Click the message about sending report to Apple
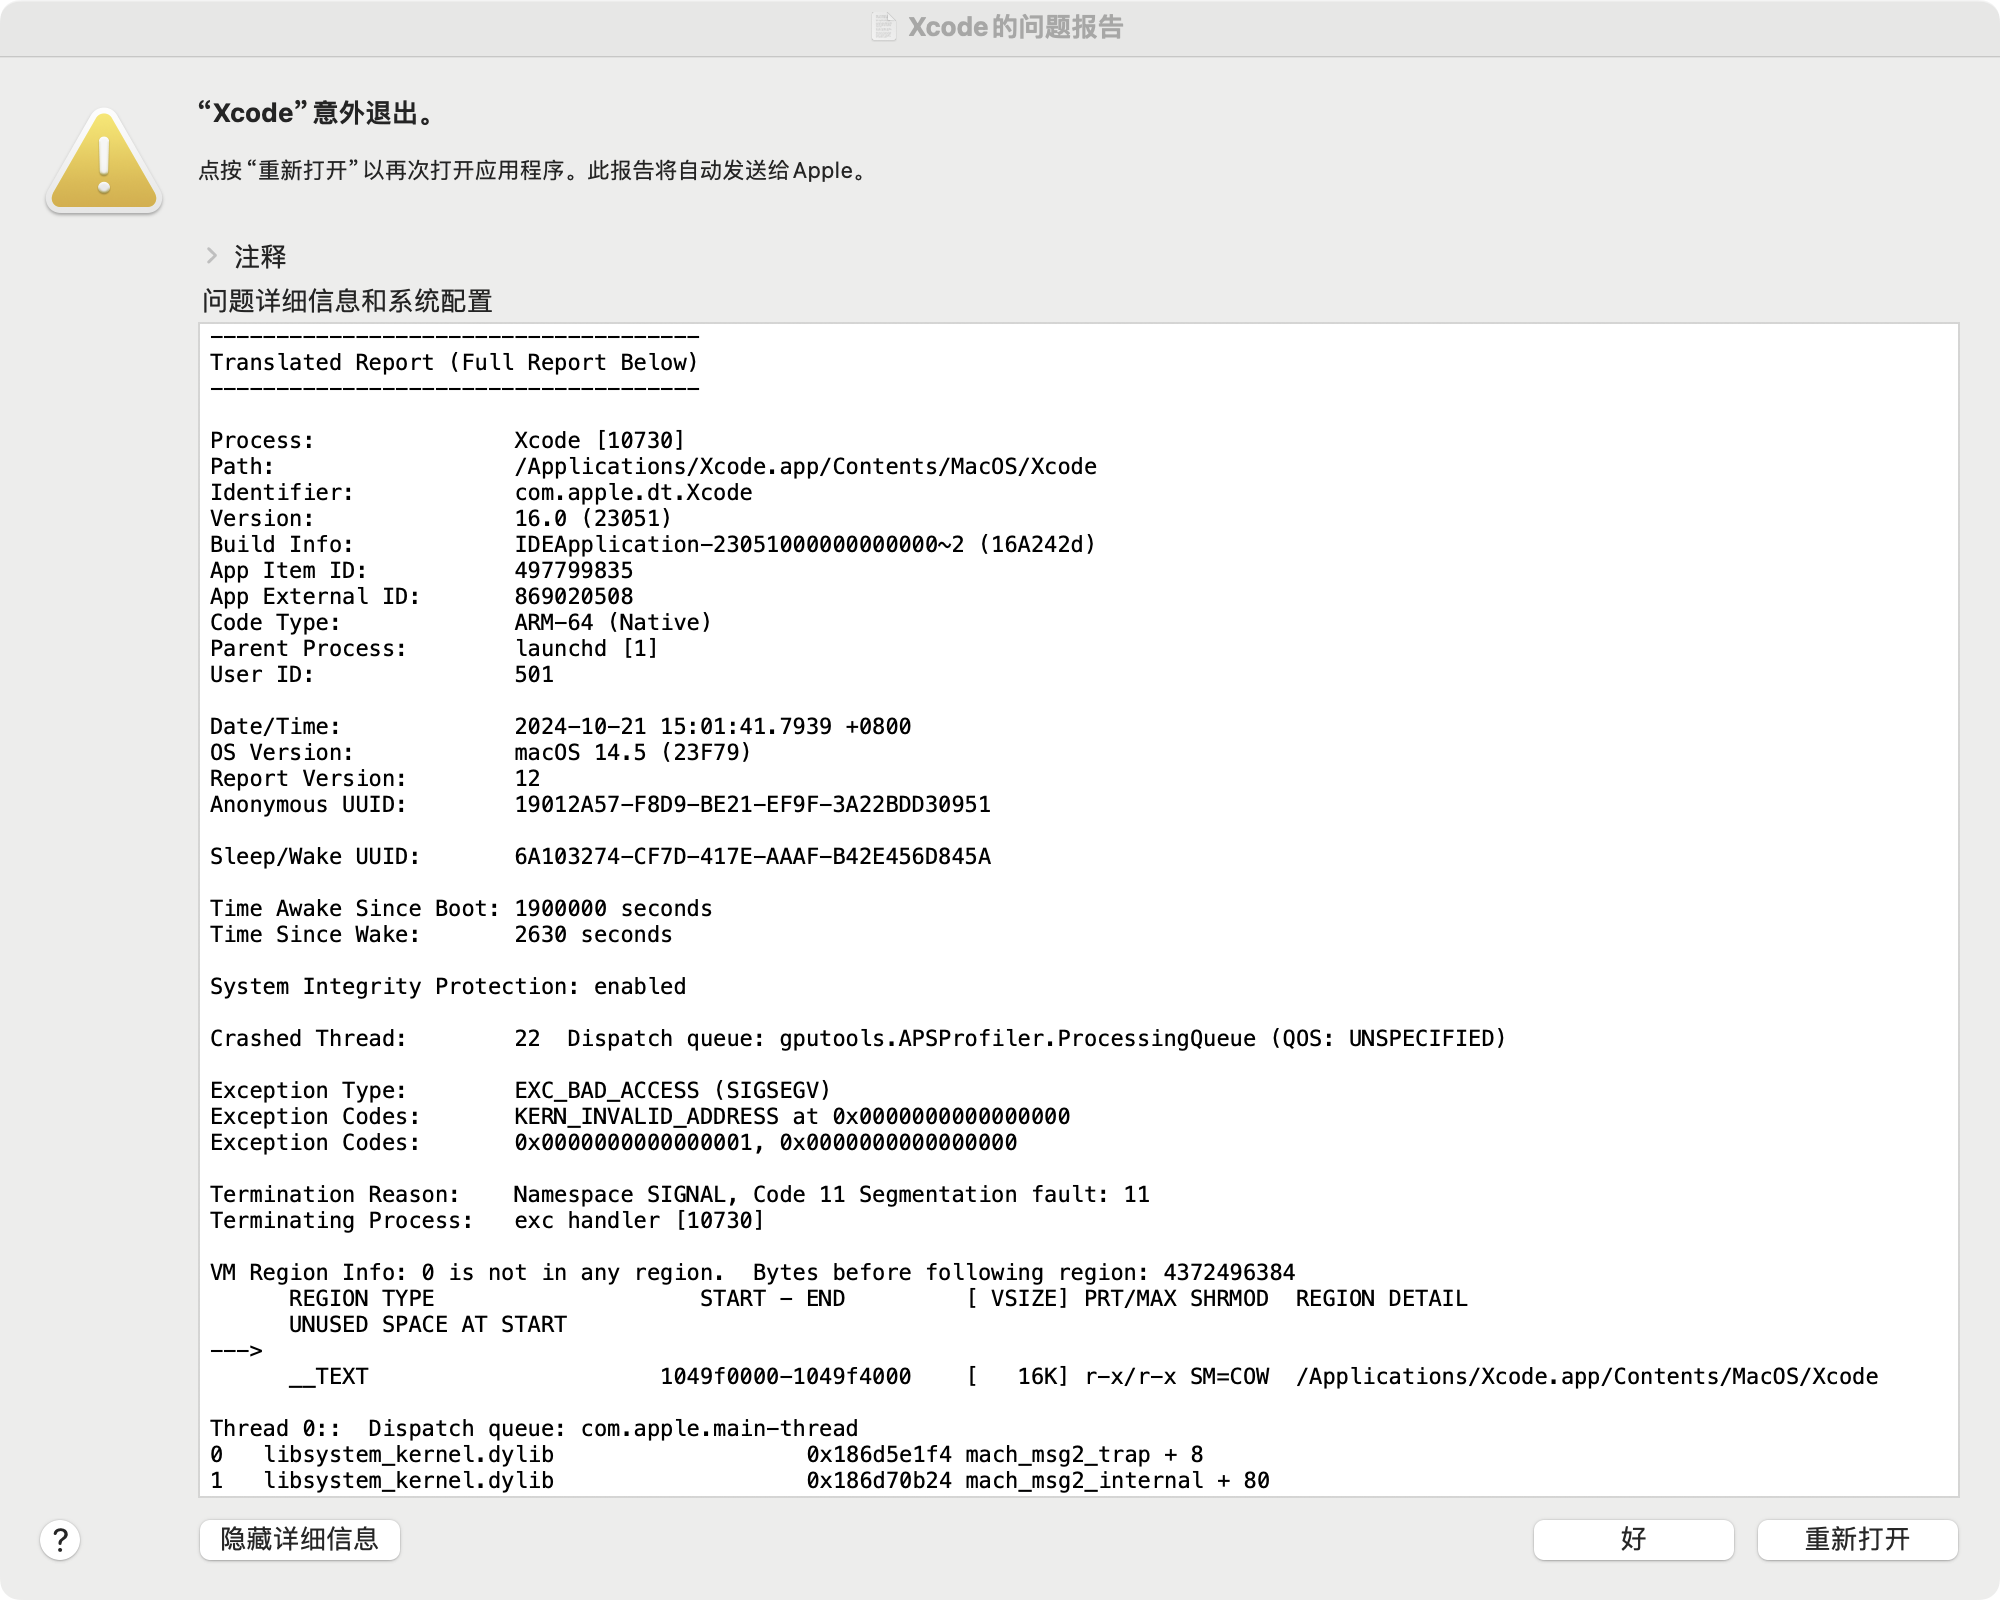The width and height of the screenshot is (2000, 1600). [x=533, y=170]
